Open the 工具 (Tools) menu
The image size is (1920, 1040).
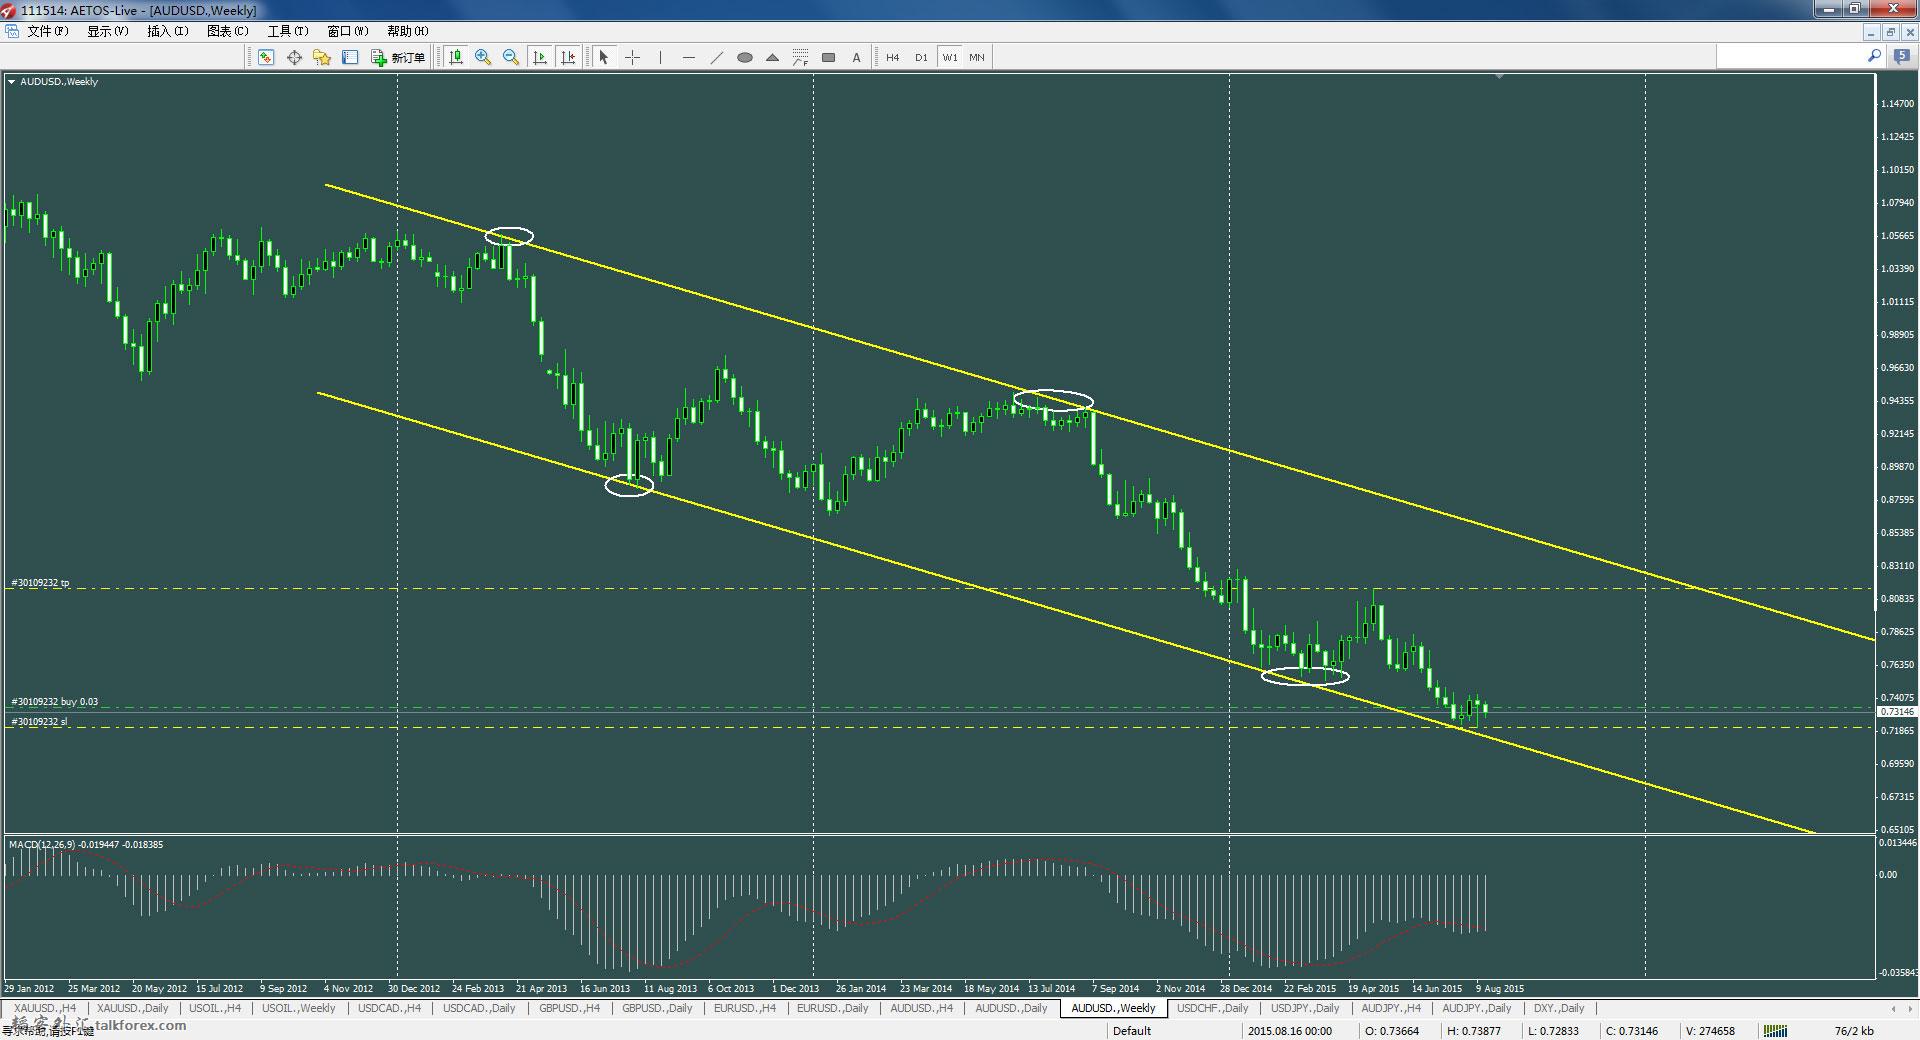point(288,31)
